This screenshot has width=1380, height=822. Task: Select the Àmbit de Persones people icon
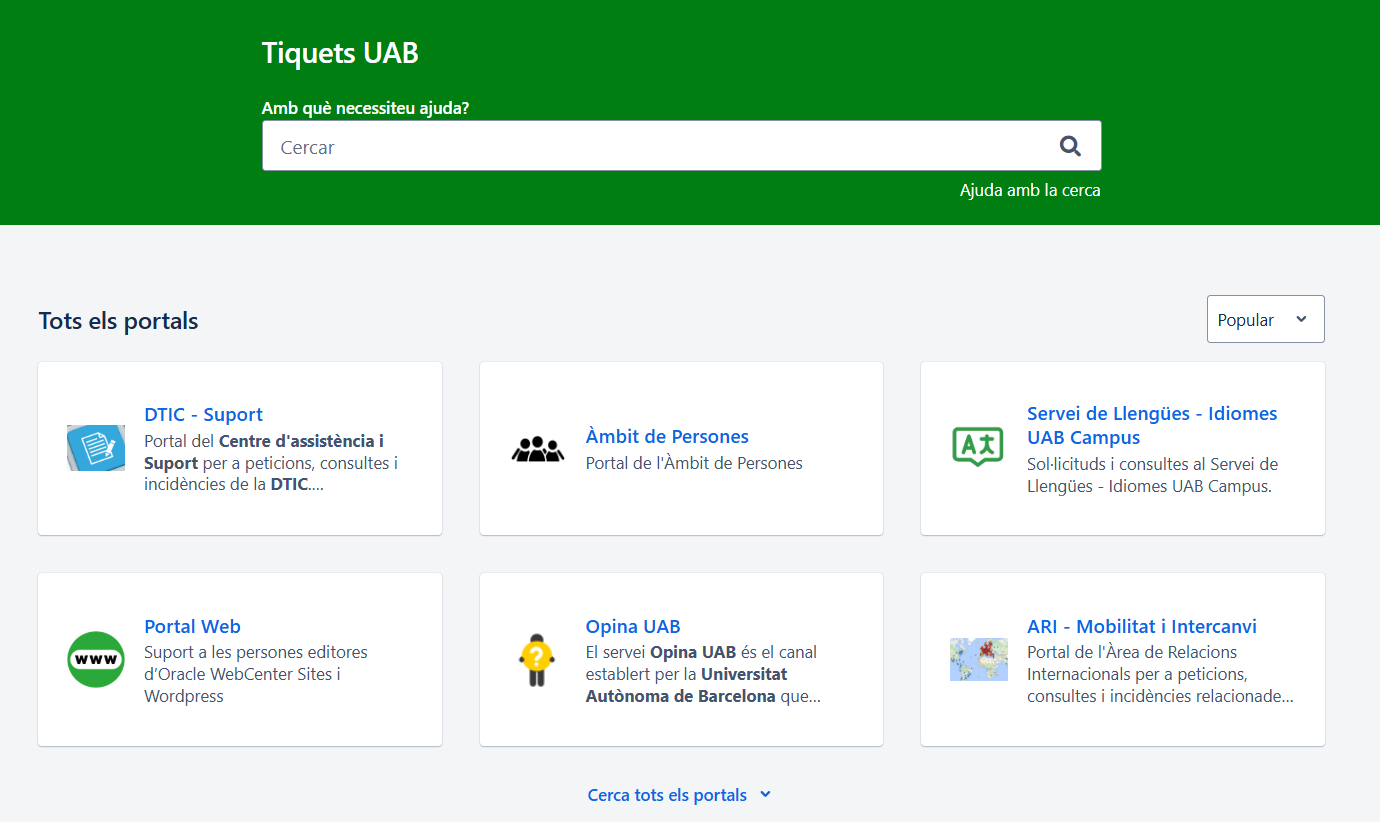coord(538,449)
